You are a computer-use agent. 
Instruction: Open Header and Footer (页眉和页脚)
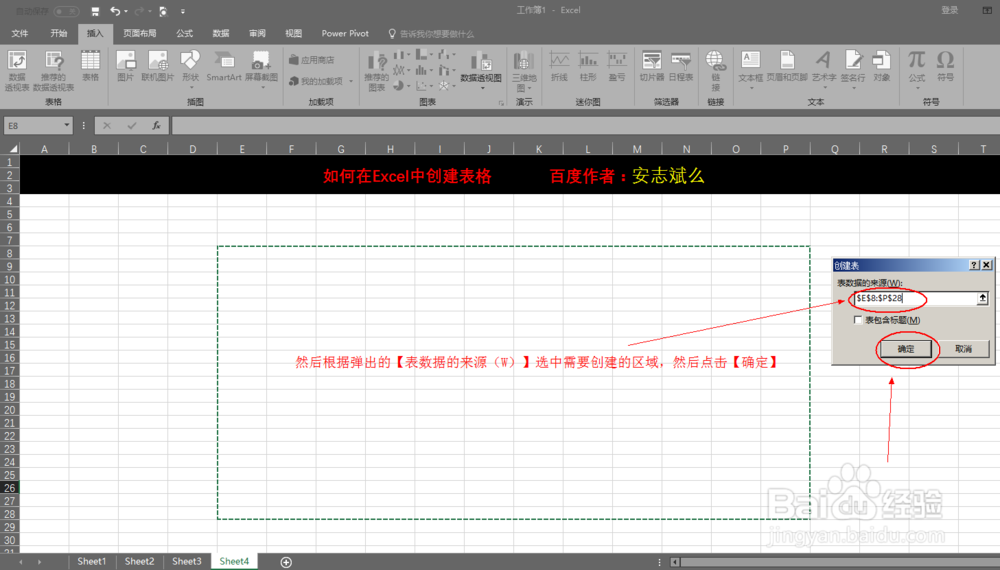(788, 66)
